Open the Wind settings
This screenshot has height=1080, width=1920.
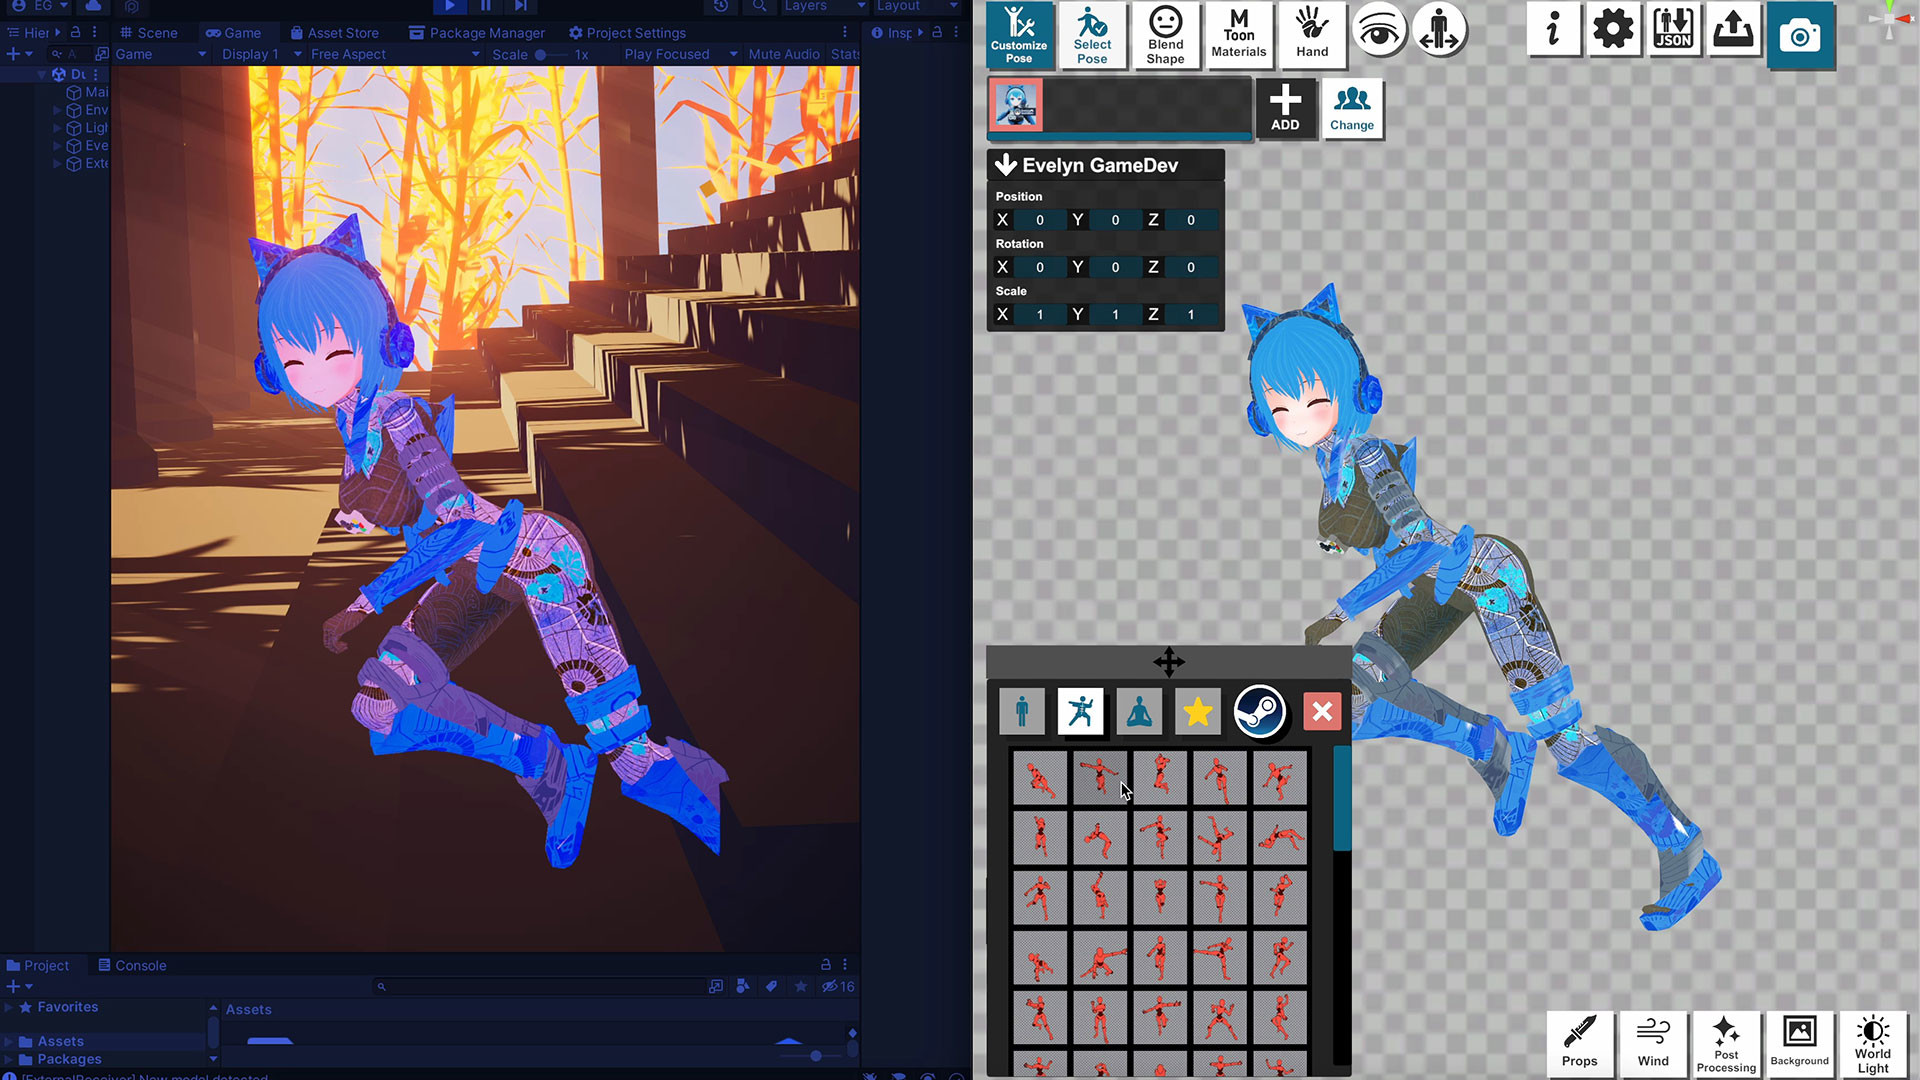tap(1653, 1044)
